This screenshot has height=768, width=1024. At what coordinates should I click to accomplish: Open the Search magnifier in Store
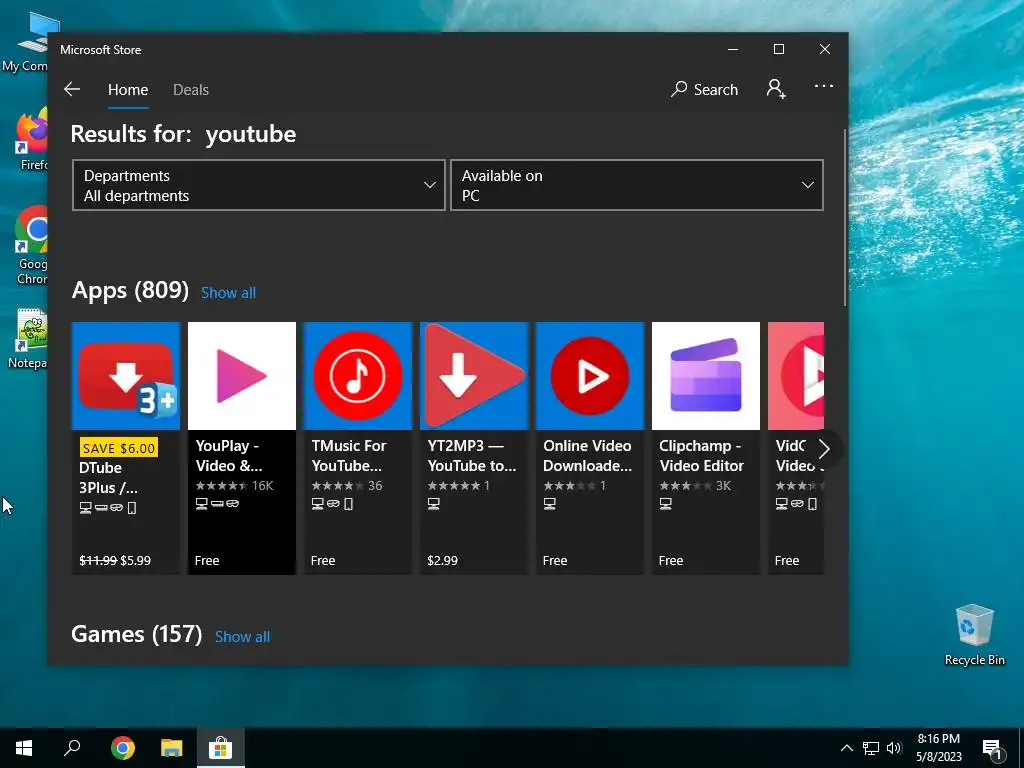(704, 89)
